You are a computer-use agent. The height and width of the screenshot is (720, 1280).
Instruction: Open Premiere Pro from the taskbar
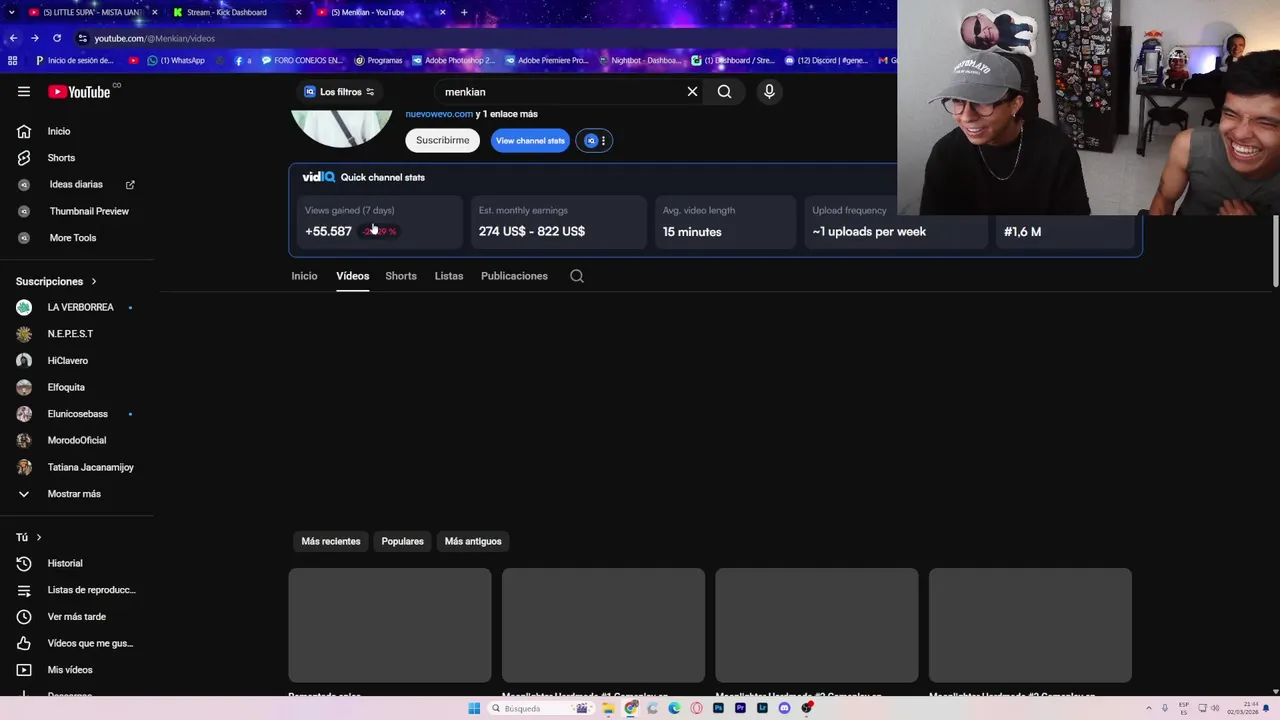tap(740, 708)
